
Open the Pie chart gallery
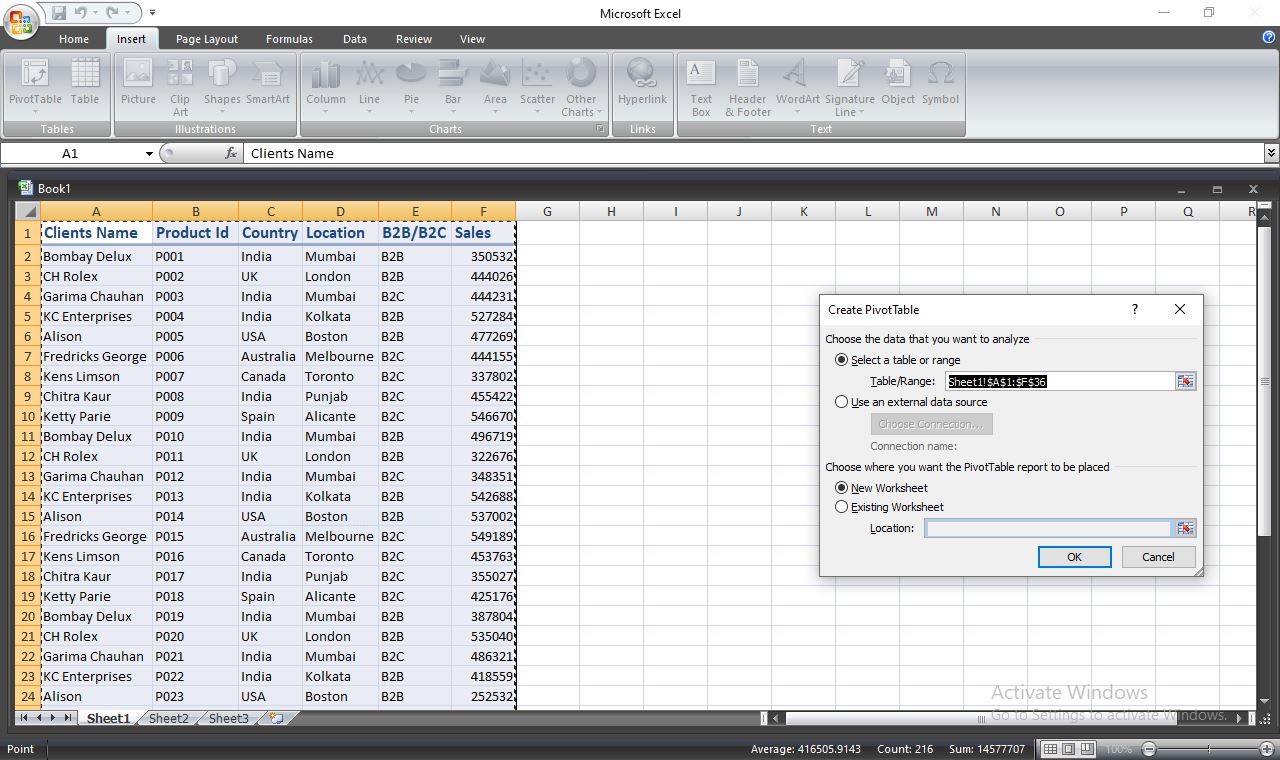point(411,86)
